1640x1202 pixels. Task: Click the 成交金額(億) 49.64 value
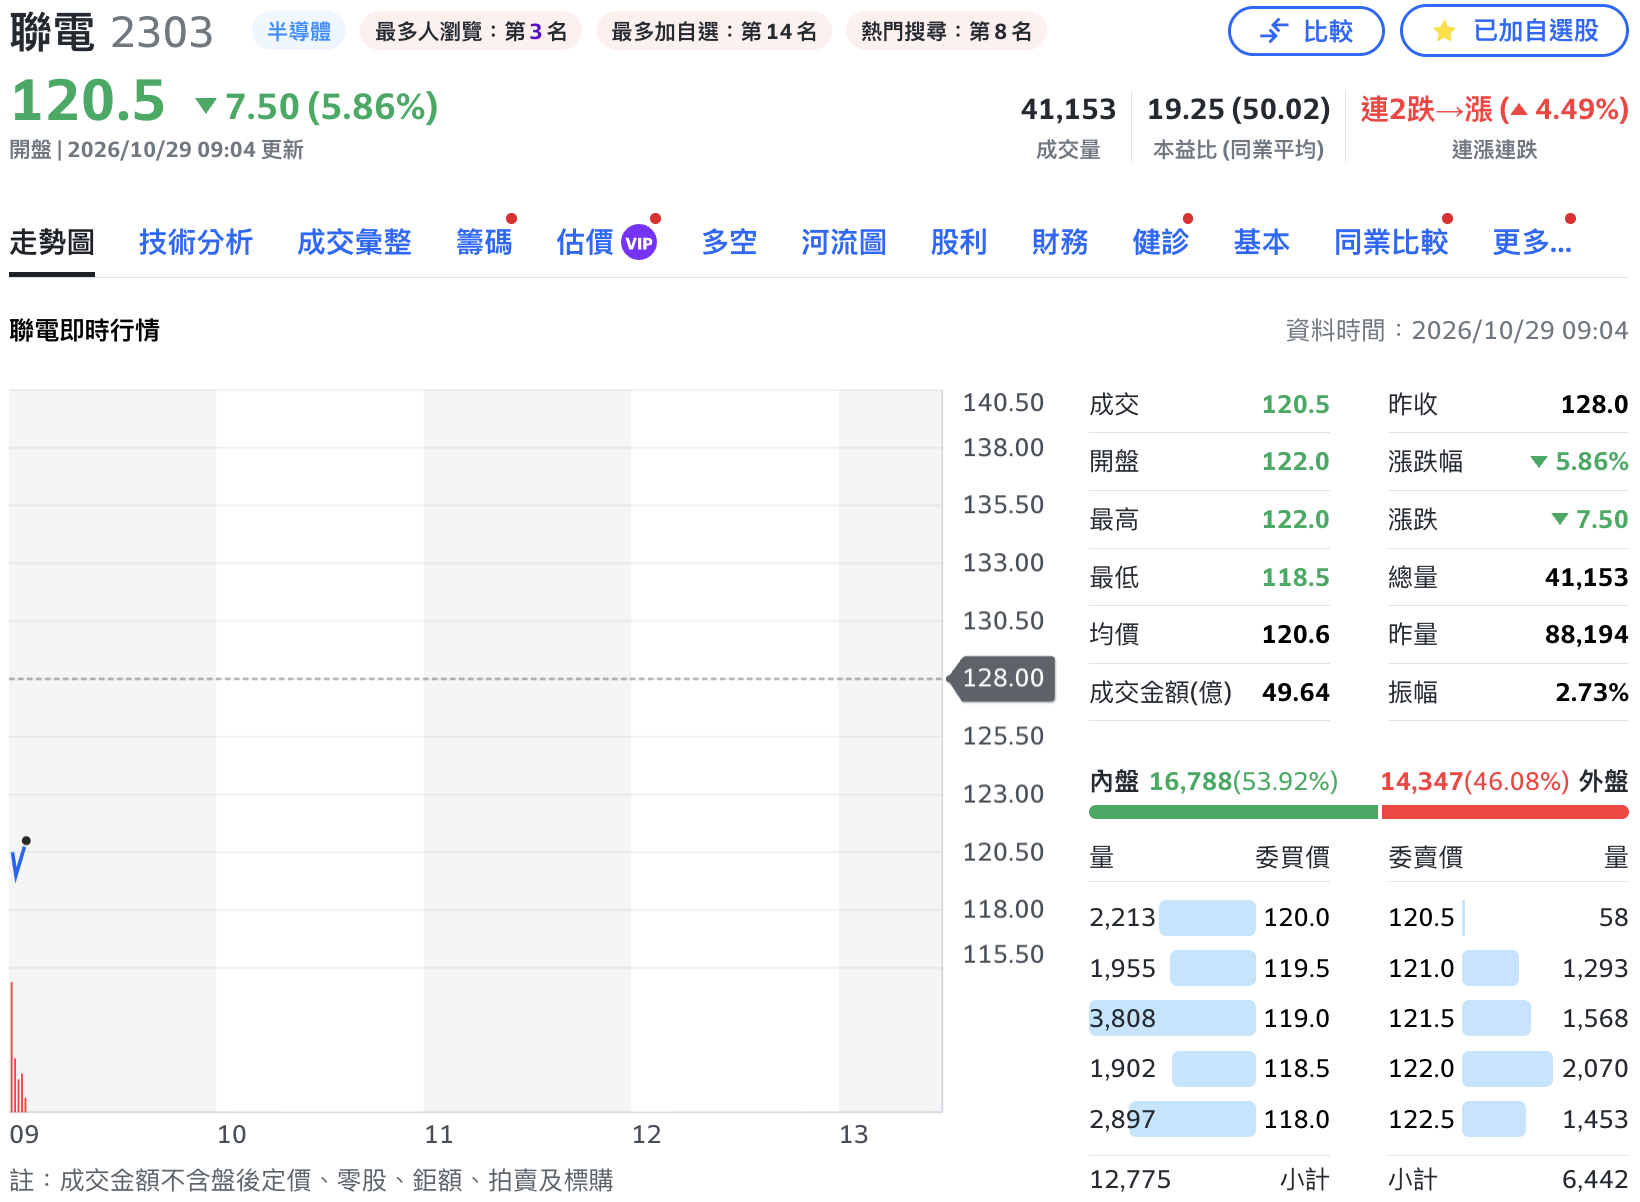1296,692
